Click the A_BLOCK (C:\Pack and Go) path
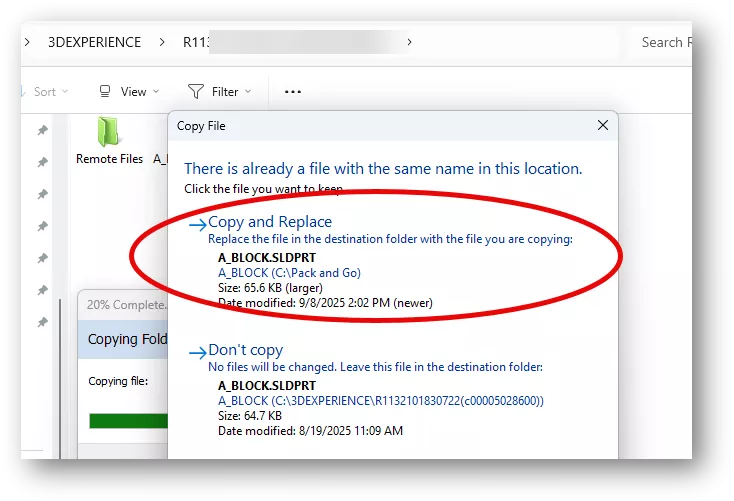Viewport: 734px width, 501px height. 289,273
